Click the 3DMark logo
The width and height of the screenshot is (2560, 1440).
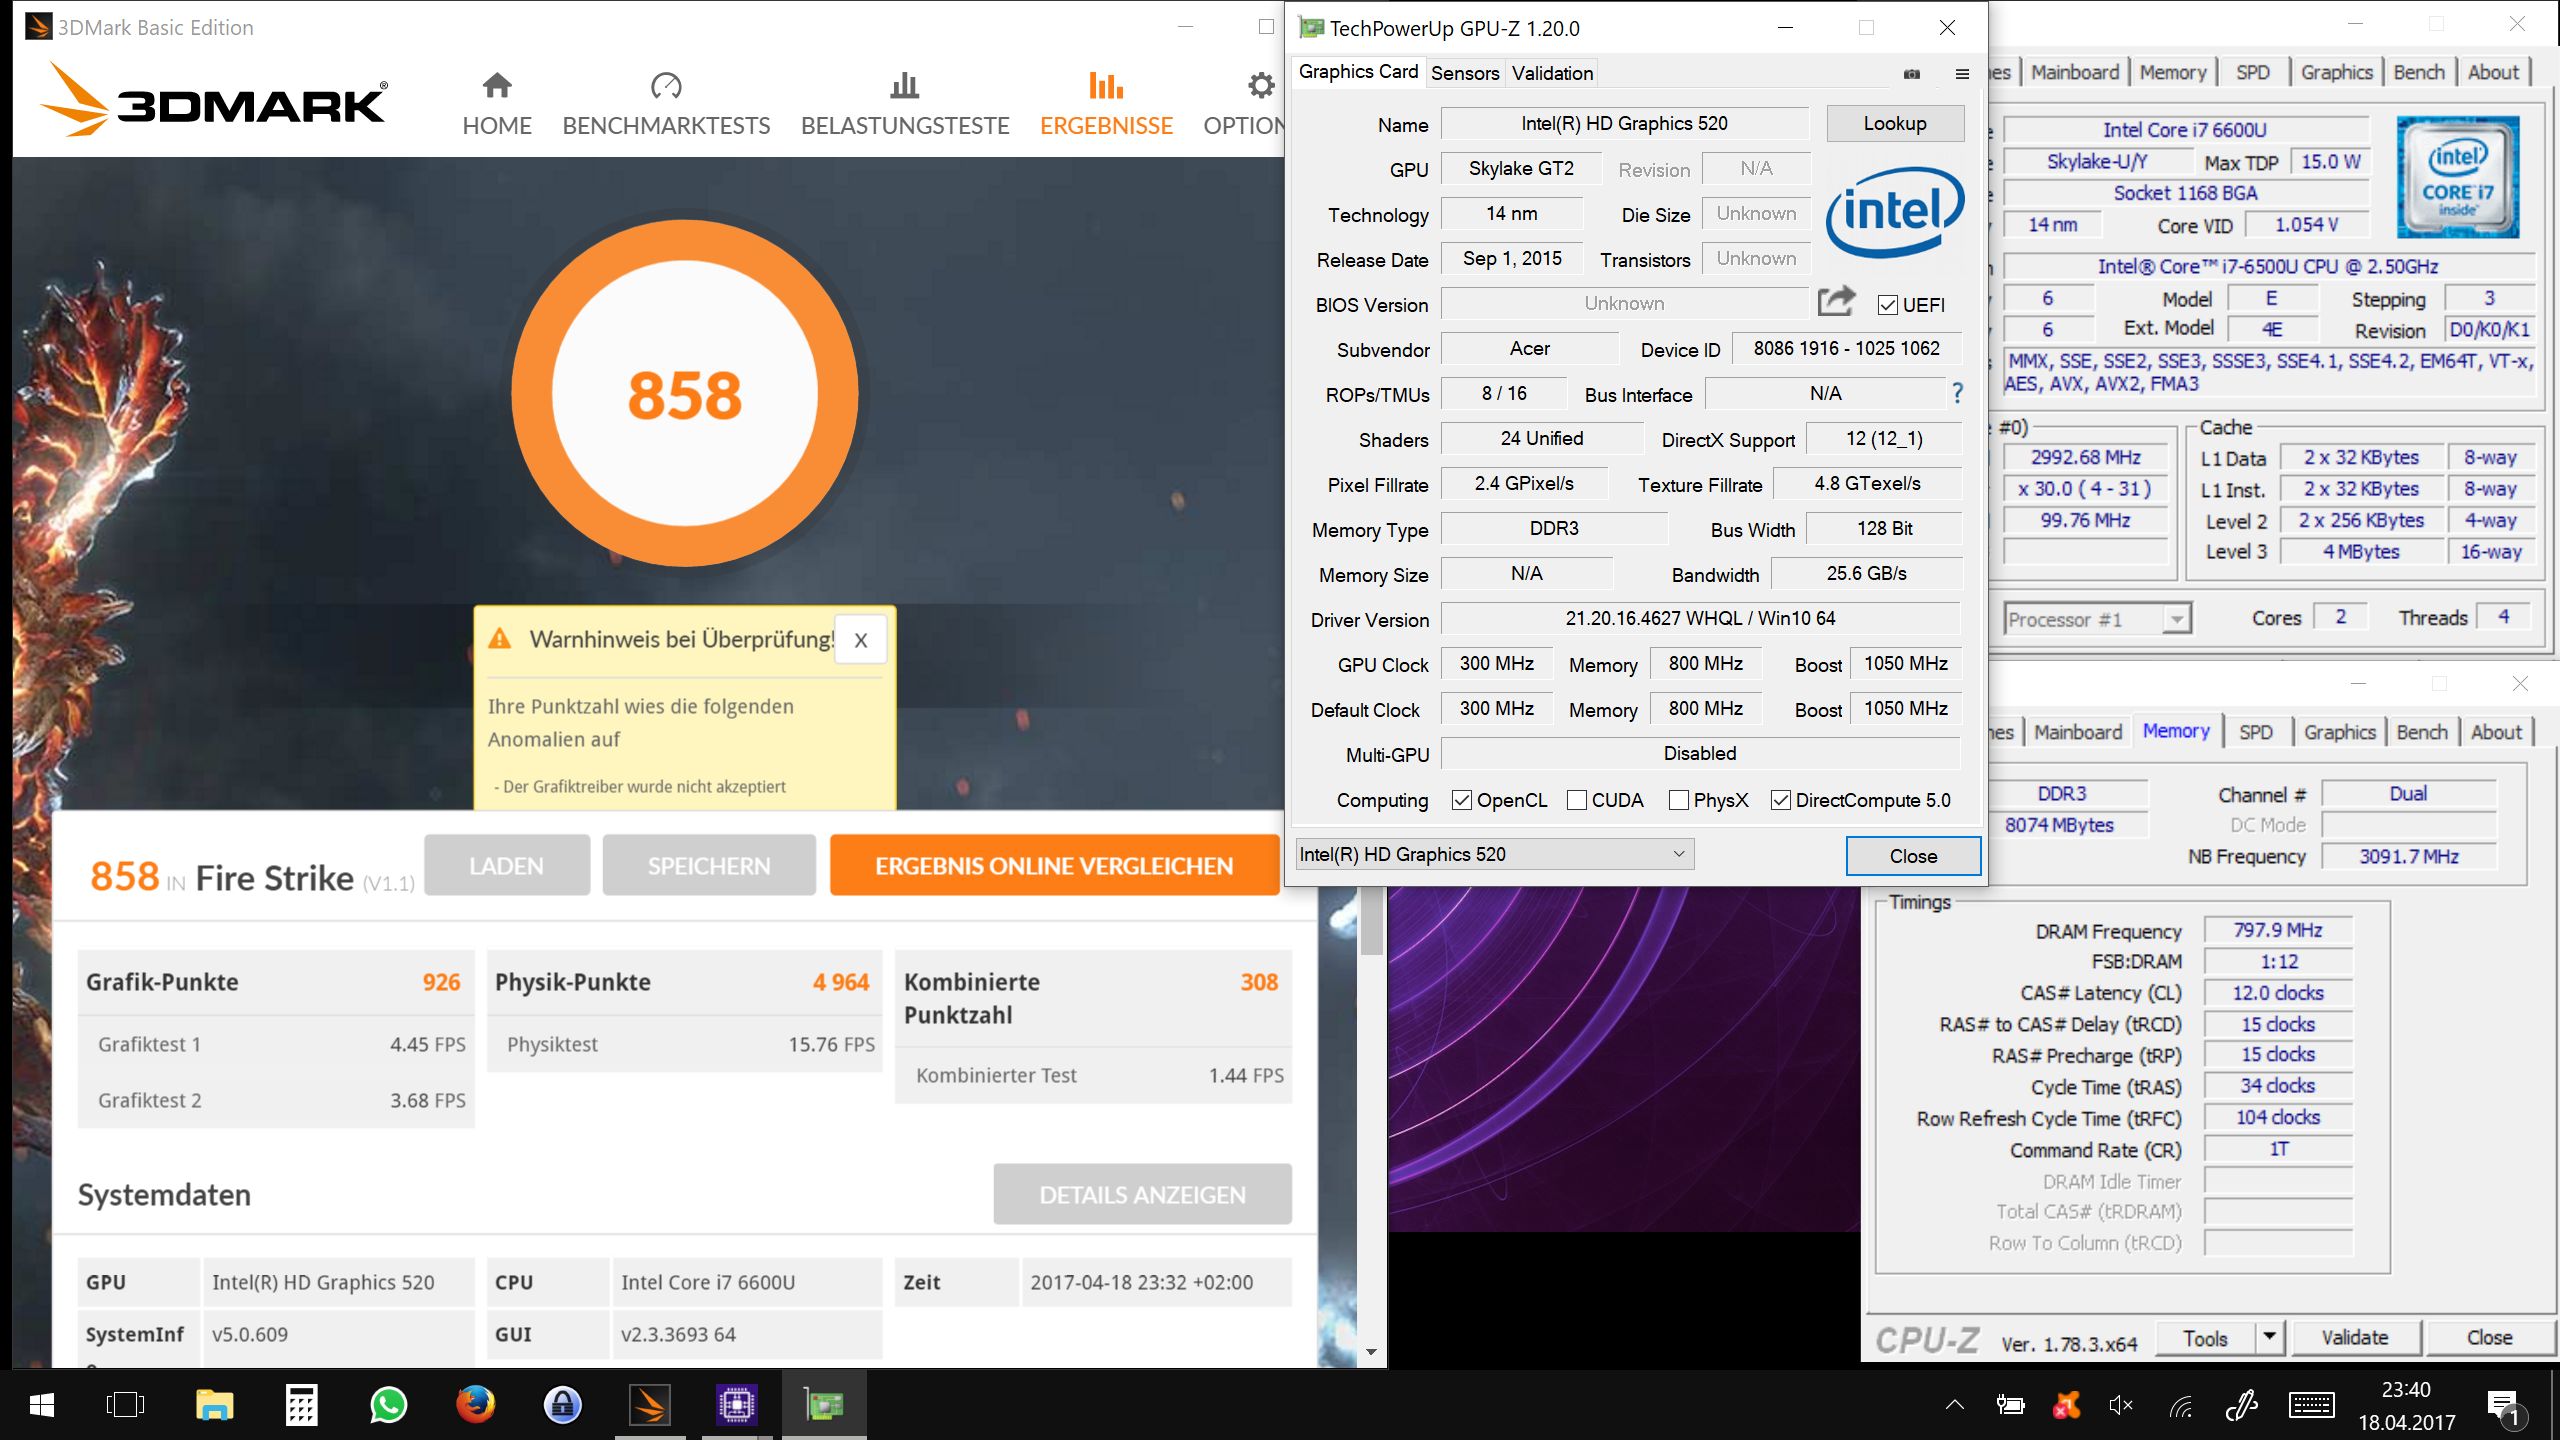click(214, 98)
